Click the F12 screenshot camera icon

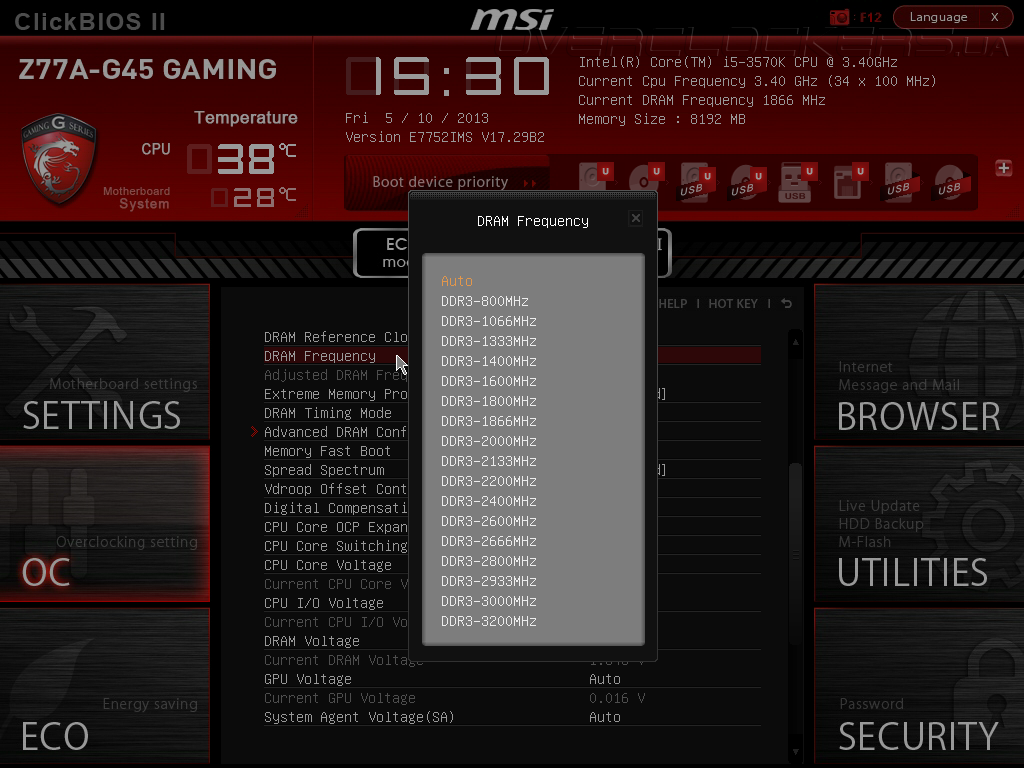pyautogui.click(x=839, y=17)
